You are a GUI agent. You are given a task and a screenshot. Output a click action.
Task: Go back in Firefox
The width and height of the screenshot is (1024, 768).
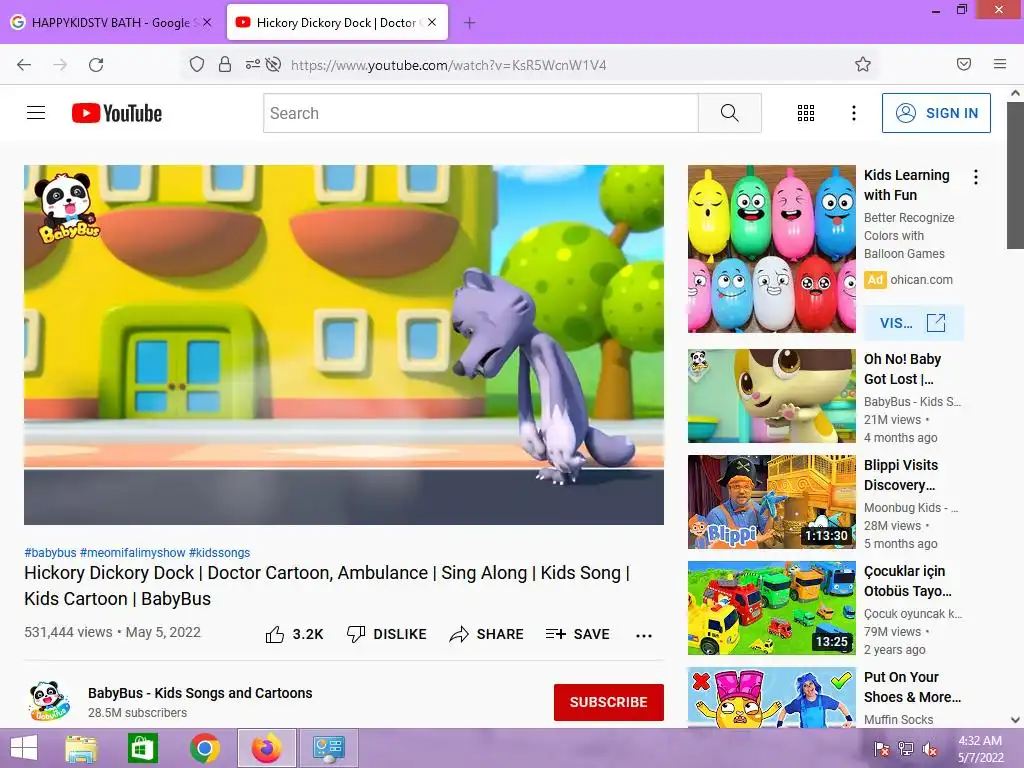pos(24,65)
